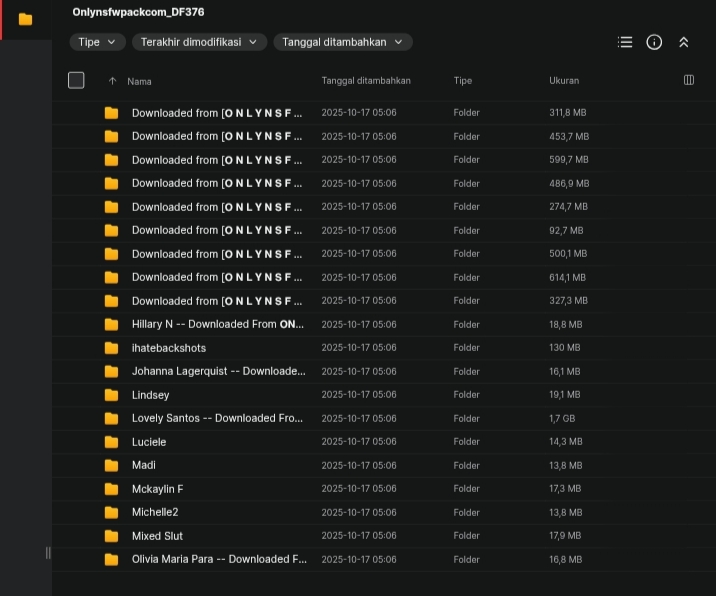Toggle the Nama sort direction arrow

(x=112, y=81)
